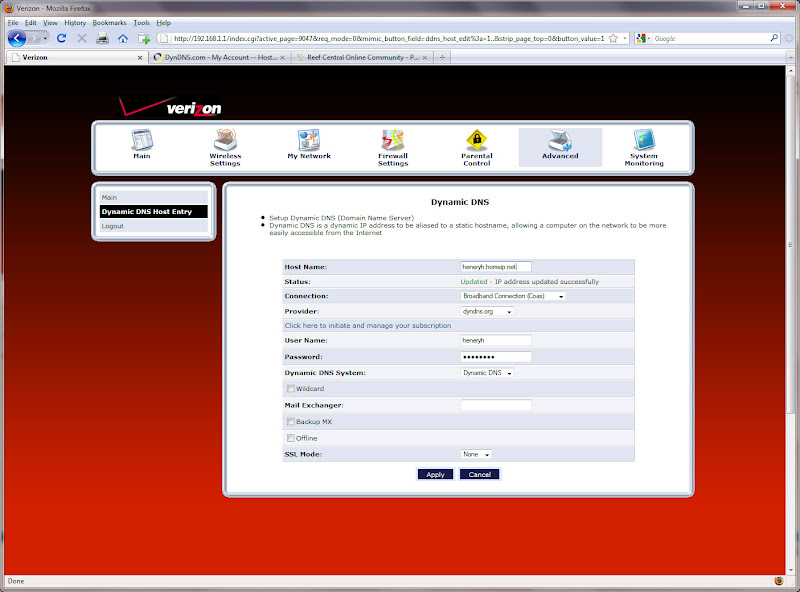Click the browser URL address bar
Screen dimensions: 800x592
click(x=388, y=38)
